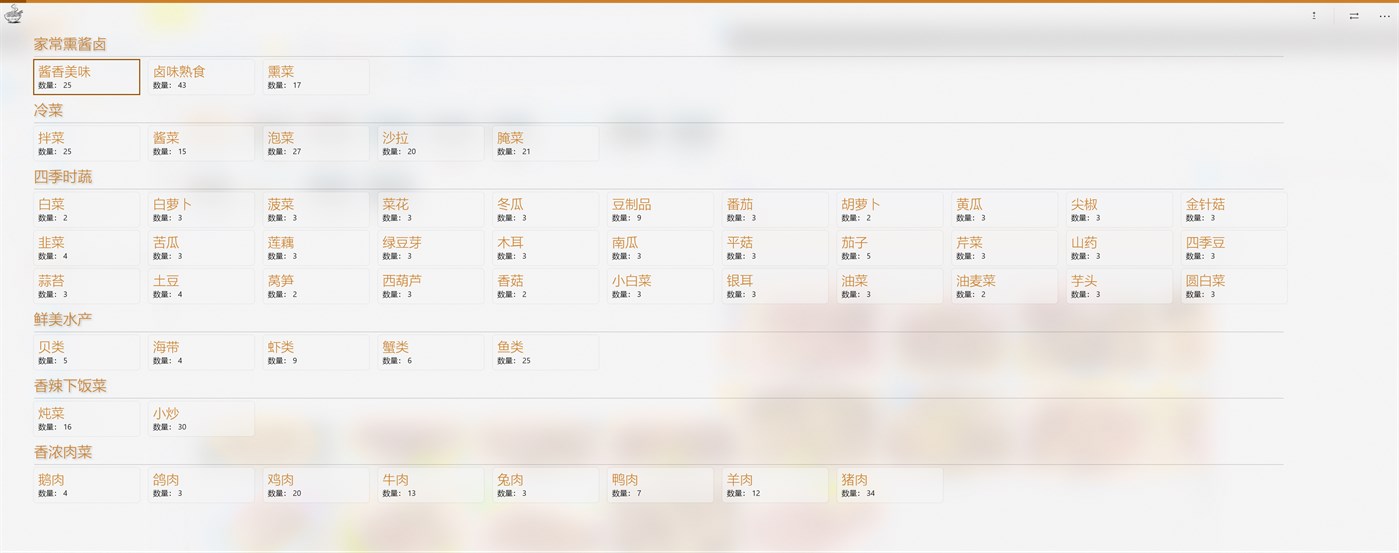Open the 平菇 tile
Screen dimensions: 1399x553
(775, 248)
